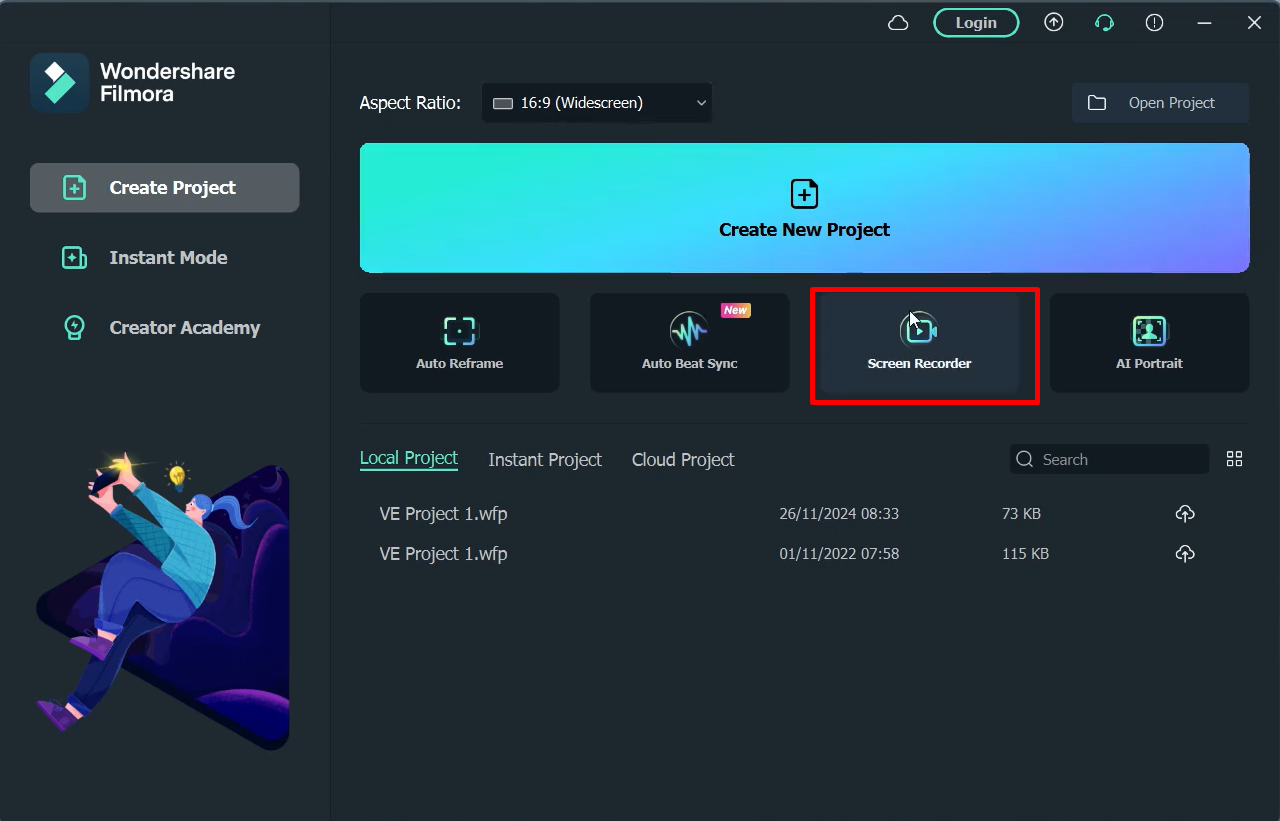Open the Instant Project tab
Image resolution: width=1280 pixels, height=821 pixels.
coord(545,459)
